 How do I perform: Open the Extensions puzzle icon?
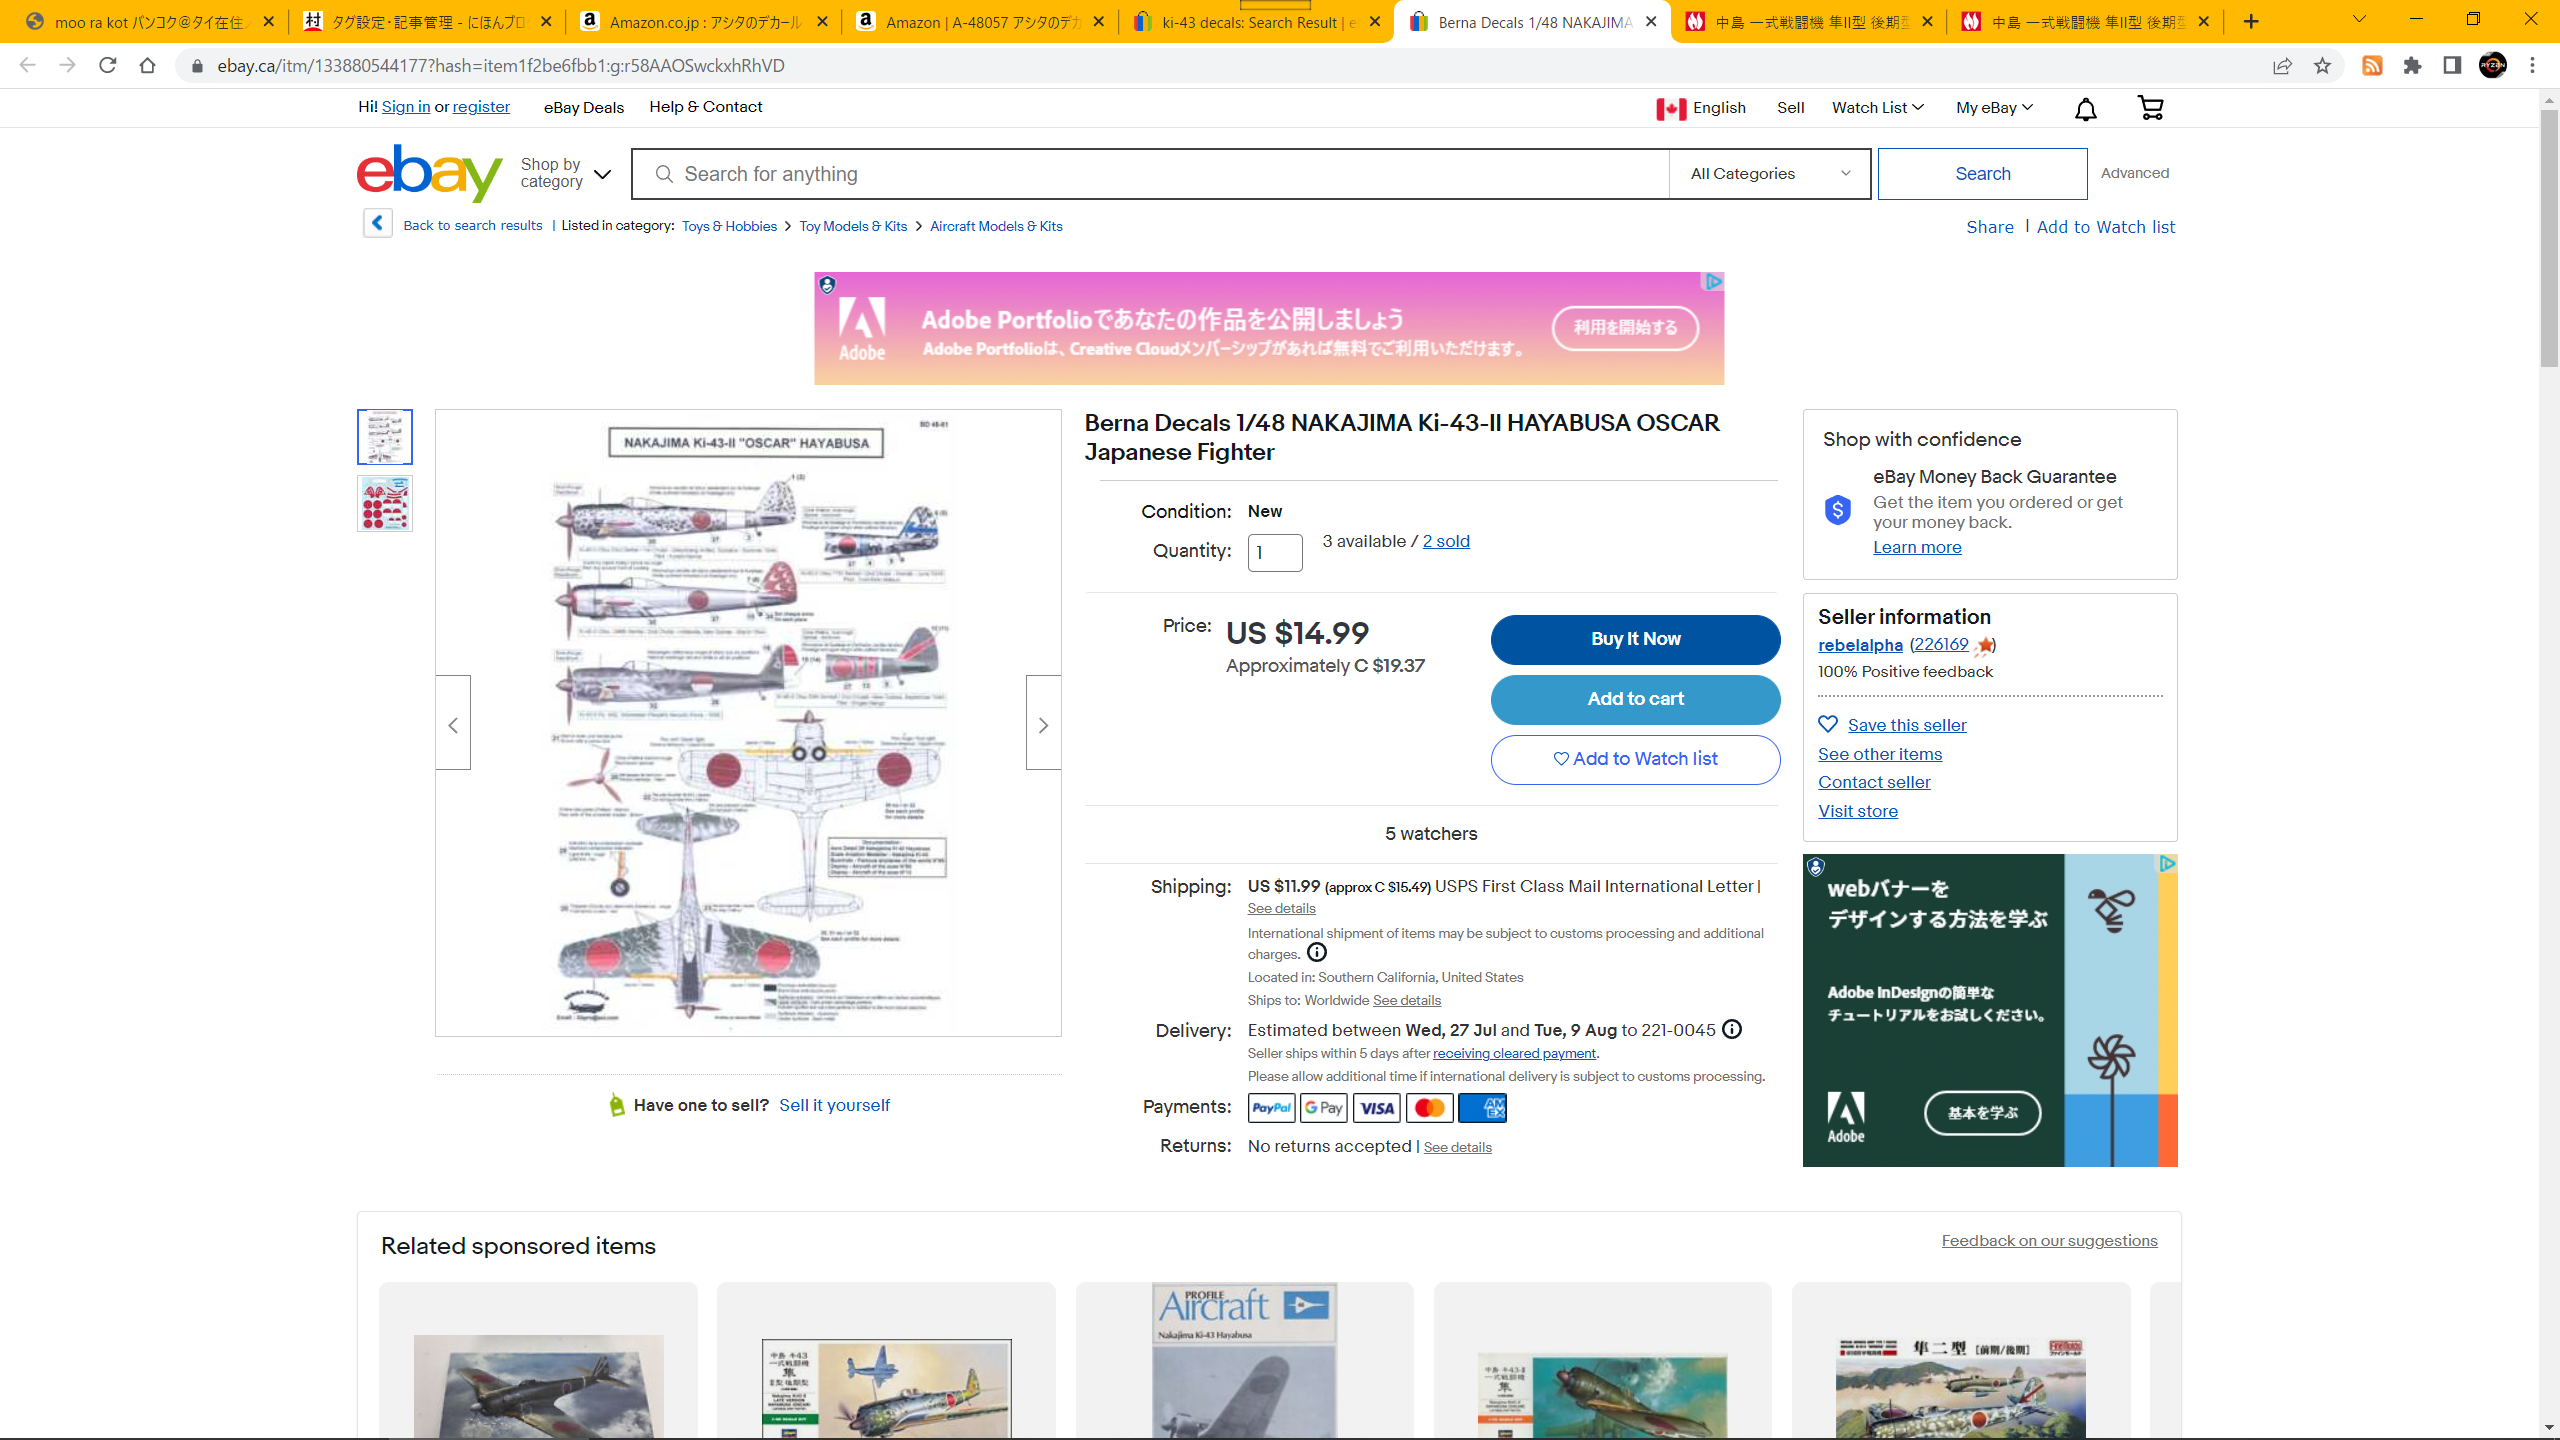click(x=2412, y=66)
